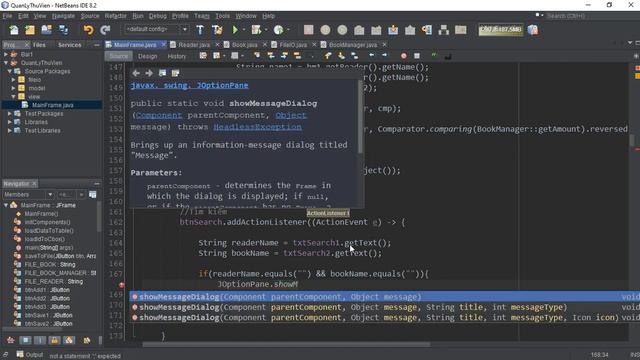The height and width of the screenshot is (360, 640).
Task: Open the Profile Project dropdown arrow
Action: (288, 30)
